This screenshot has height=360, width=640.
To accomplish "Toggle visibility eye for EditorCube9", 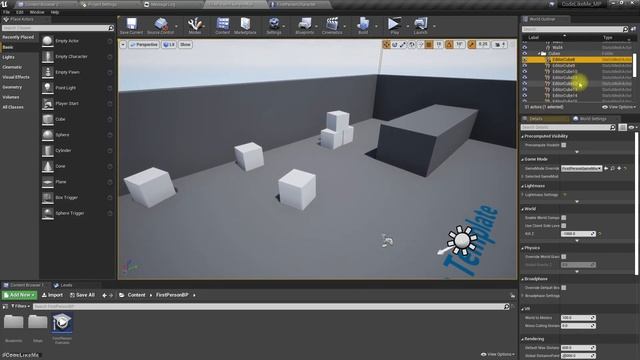I will tap(525, 65).
